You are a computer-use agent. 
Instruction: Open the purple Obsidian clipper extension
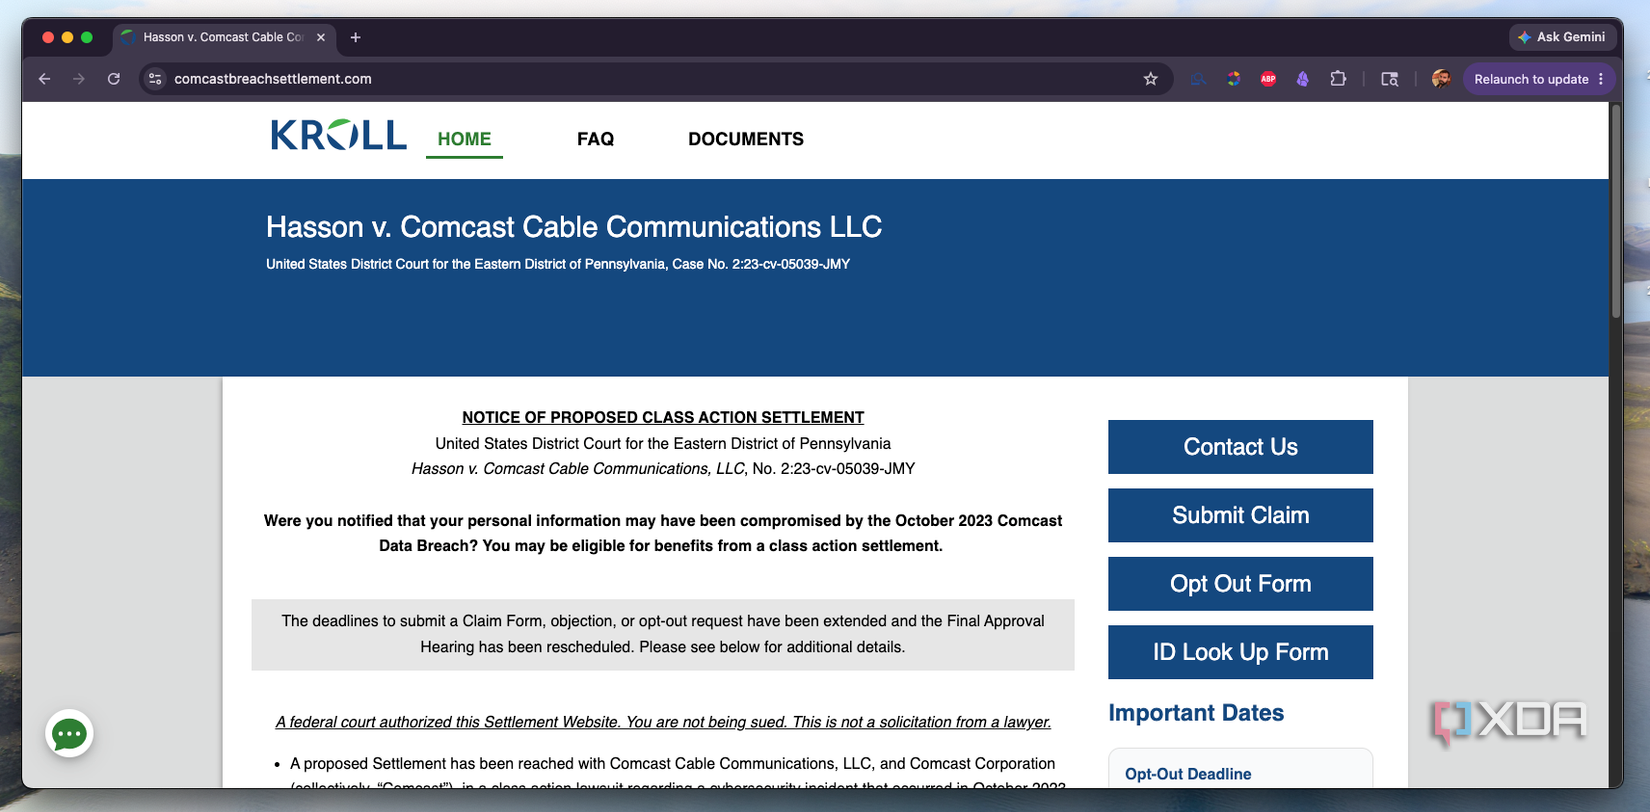(x=1303, y=79)
